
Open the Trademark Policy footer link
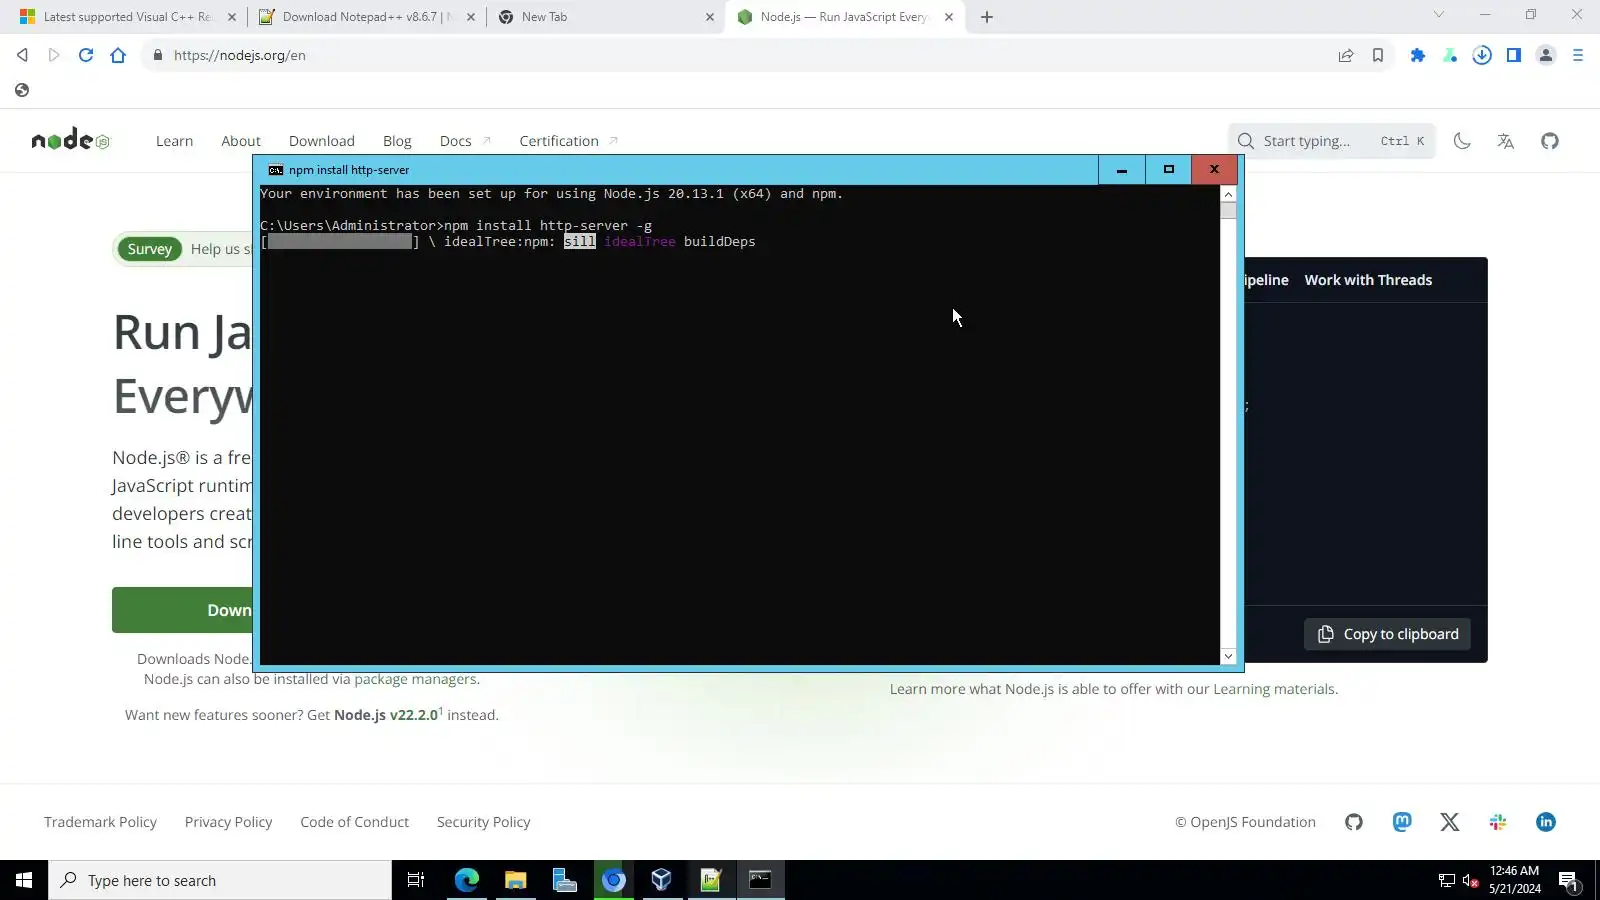coord(100,822)
